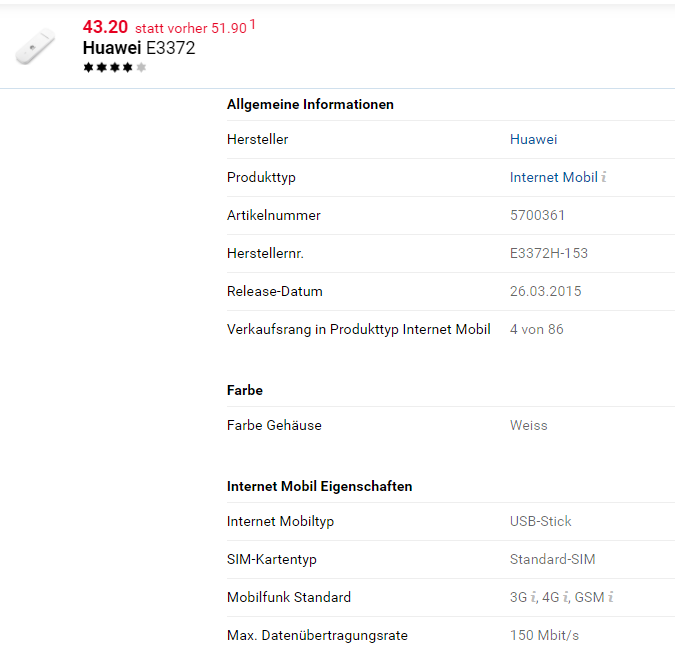This screenshot has width=675, height=668.
Task: Click the info icon after GSM
Action: coord(610,598)
